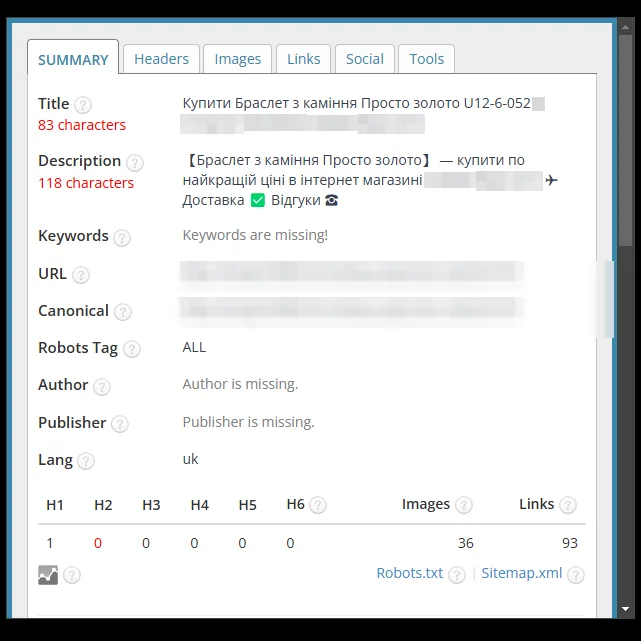Click the help icon next to Robots Tag
The height and width of the screenshot is (641, 641).
tap(132, 349)
